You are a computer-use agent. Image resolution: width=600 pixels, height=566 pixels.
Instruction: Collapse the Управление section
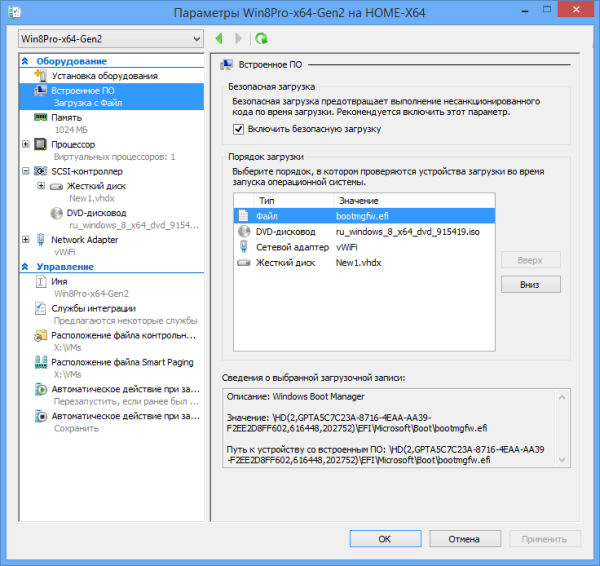(25, 267)
